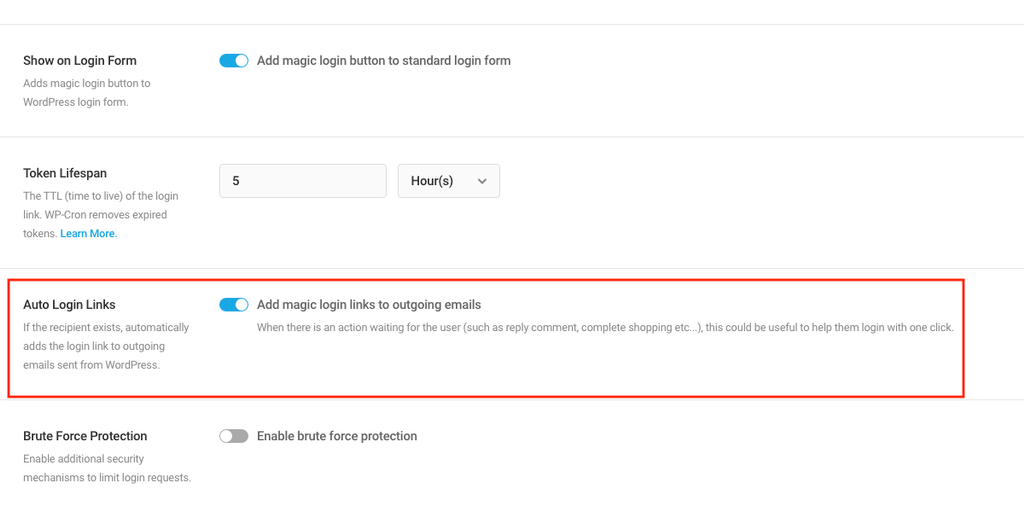Viewport: 1024px width, 512px height.
Task: Open the Learn More link
Action: pos(89,233)
